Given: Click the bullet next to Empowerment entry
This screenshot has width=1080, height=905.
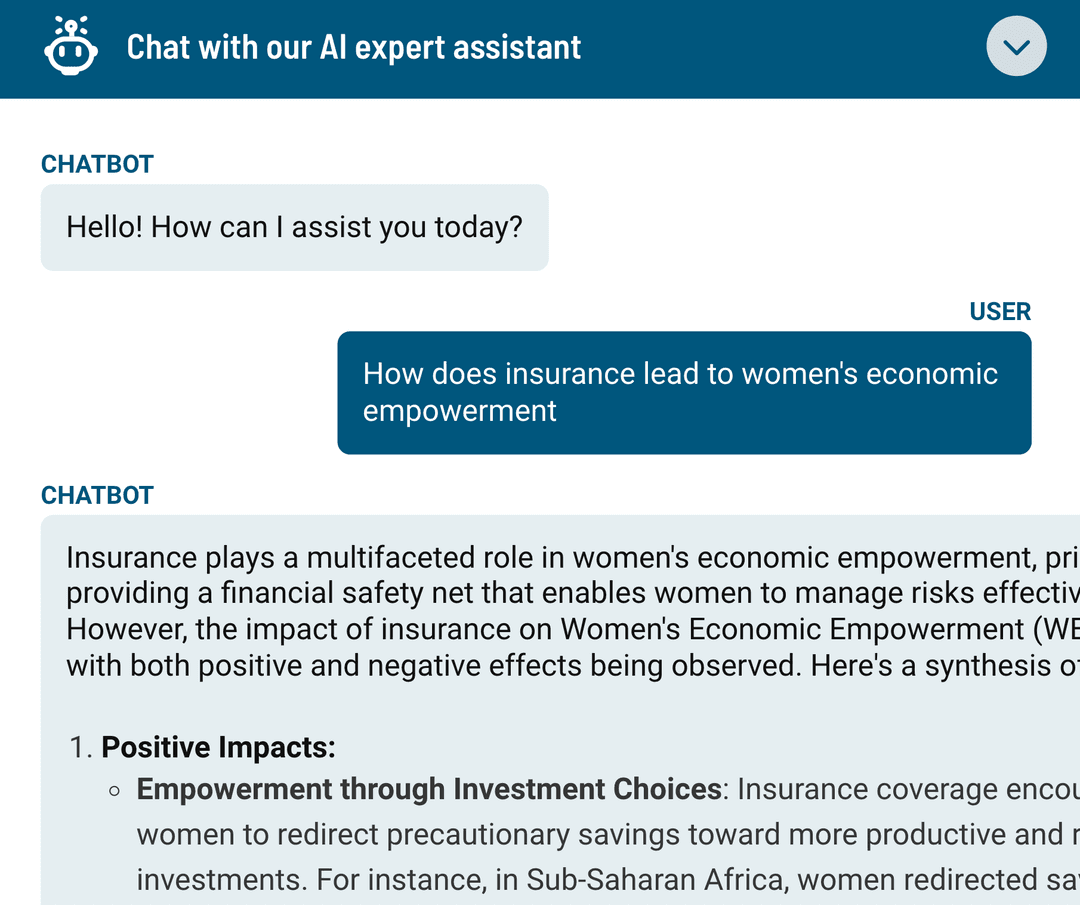Looking at the screenshot, I should click(113, 790).
